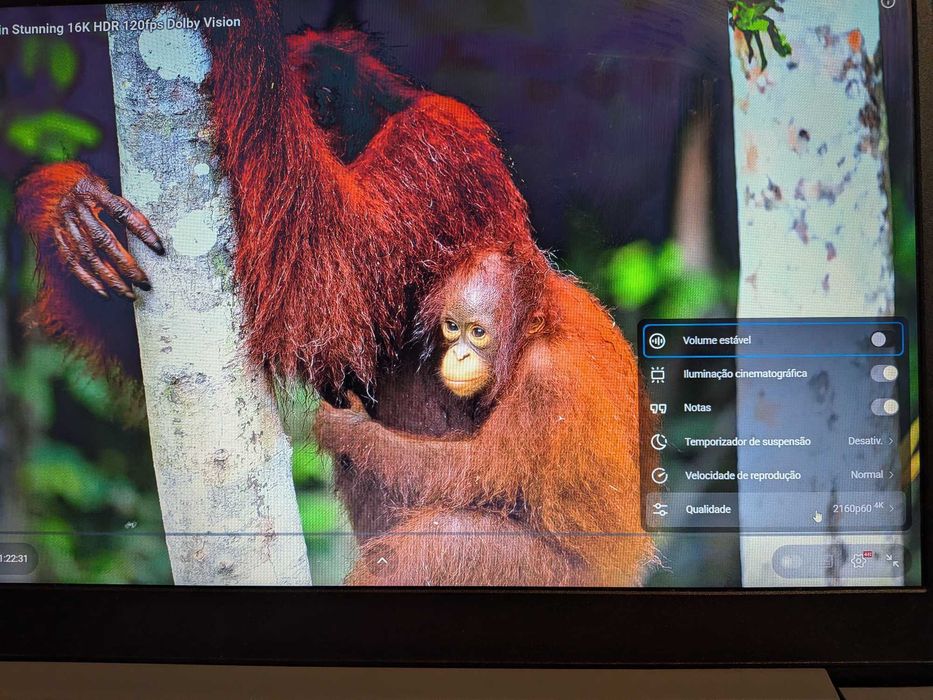The width and height of the screenshot is (933, 700).
Task: Click the Qualidade sliders icon
Action: click(x=660, y=510)
